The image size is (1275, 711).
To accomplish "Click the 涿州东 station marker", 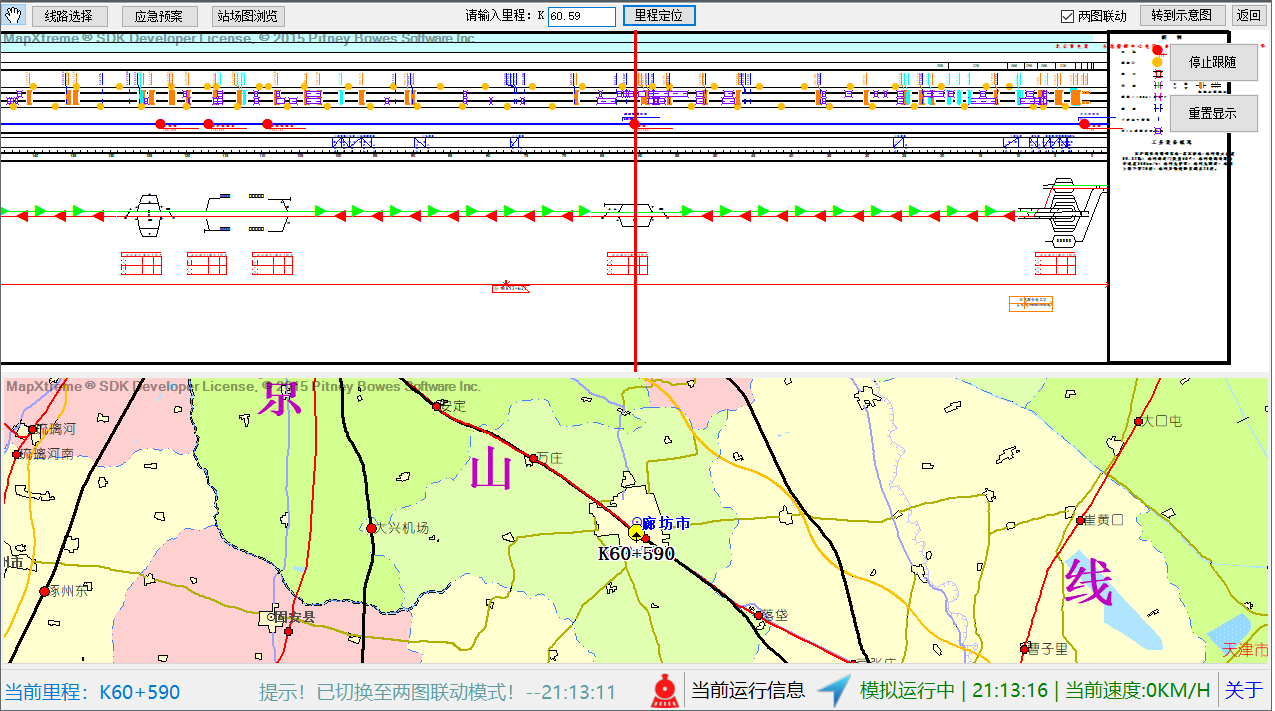I will click(x=44, y=591).
